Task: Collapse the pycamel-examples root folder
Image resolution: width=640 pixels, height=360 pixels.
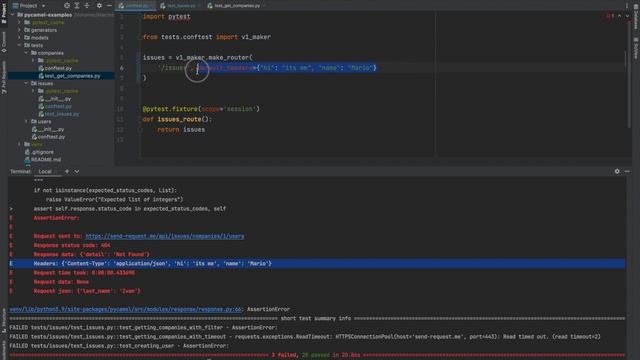Action: 13,15
